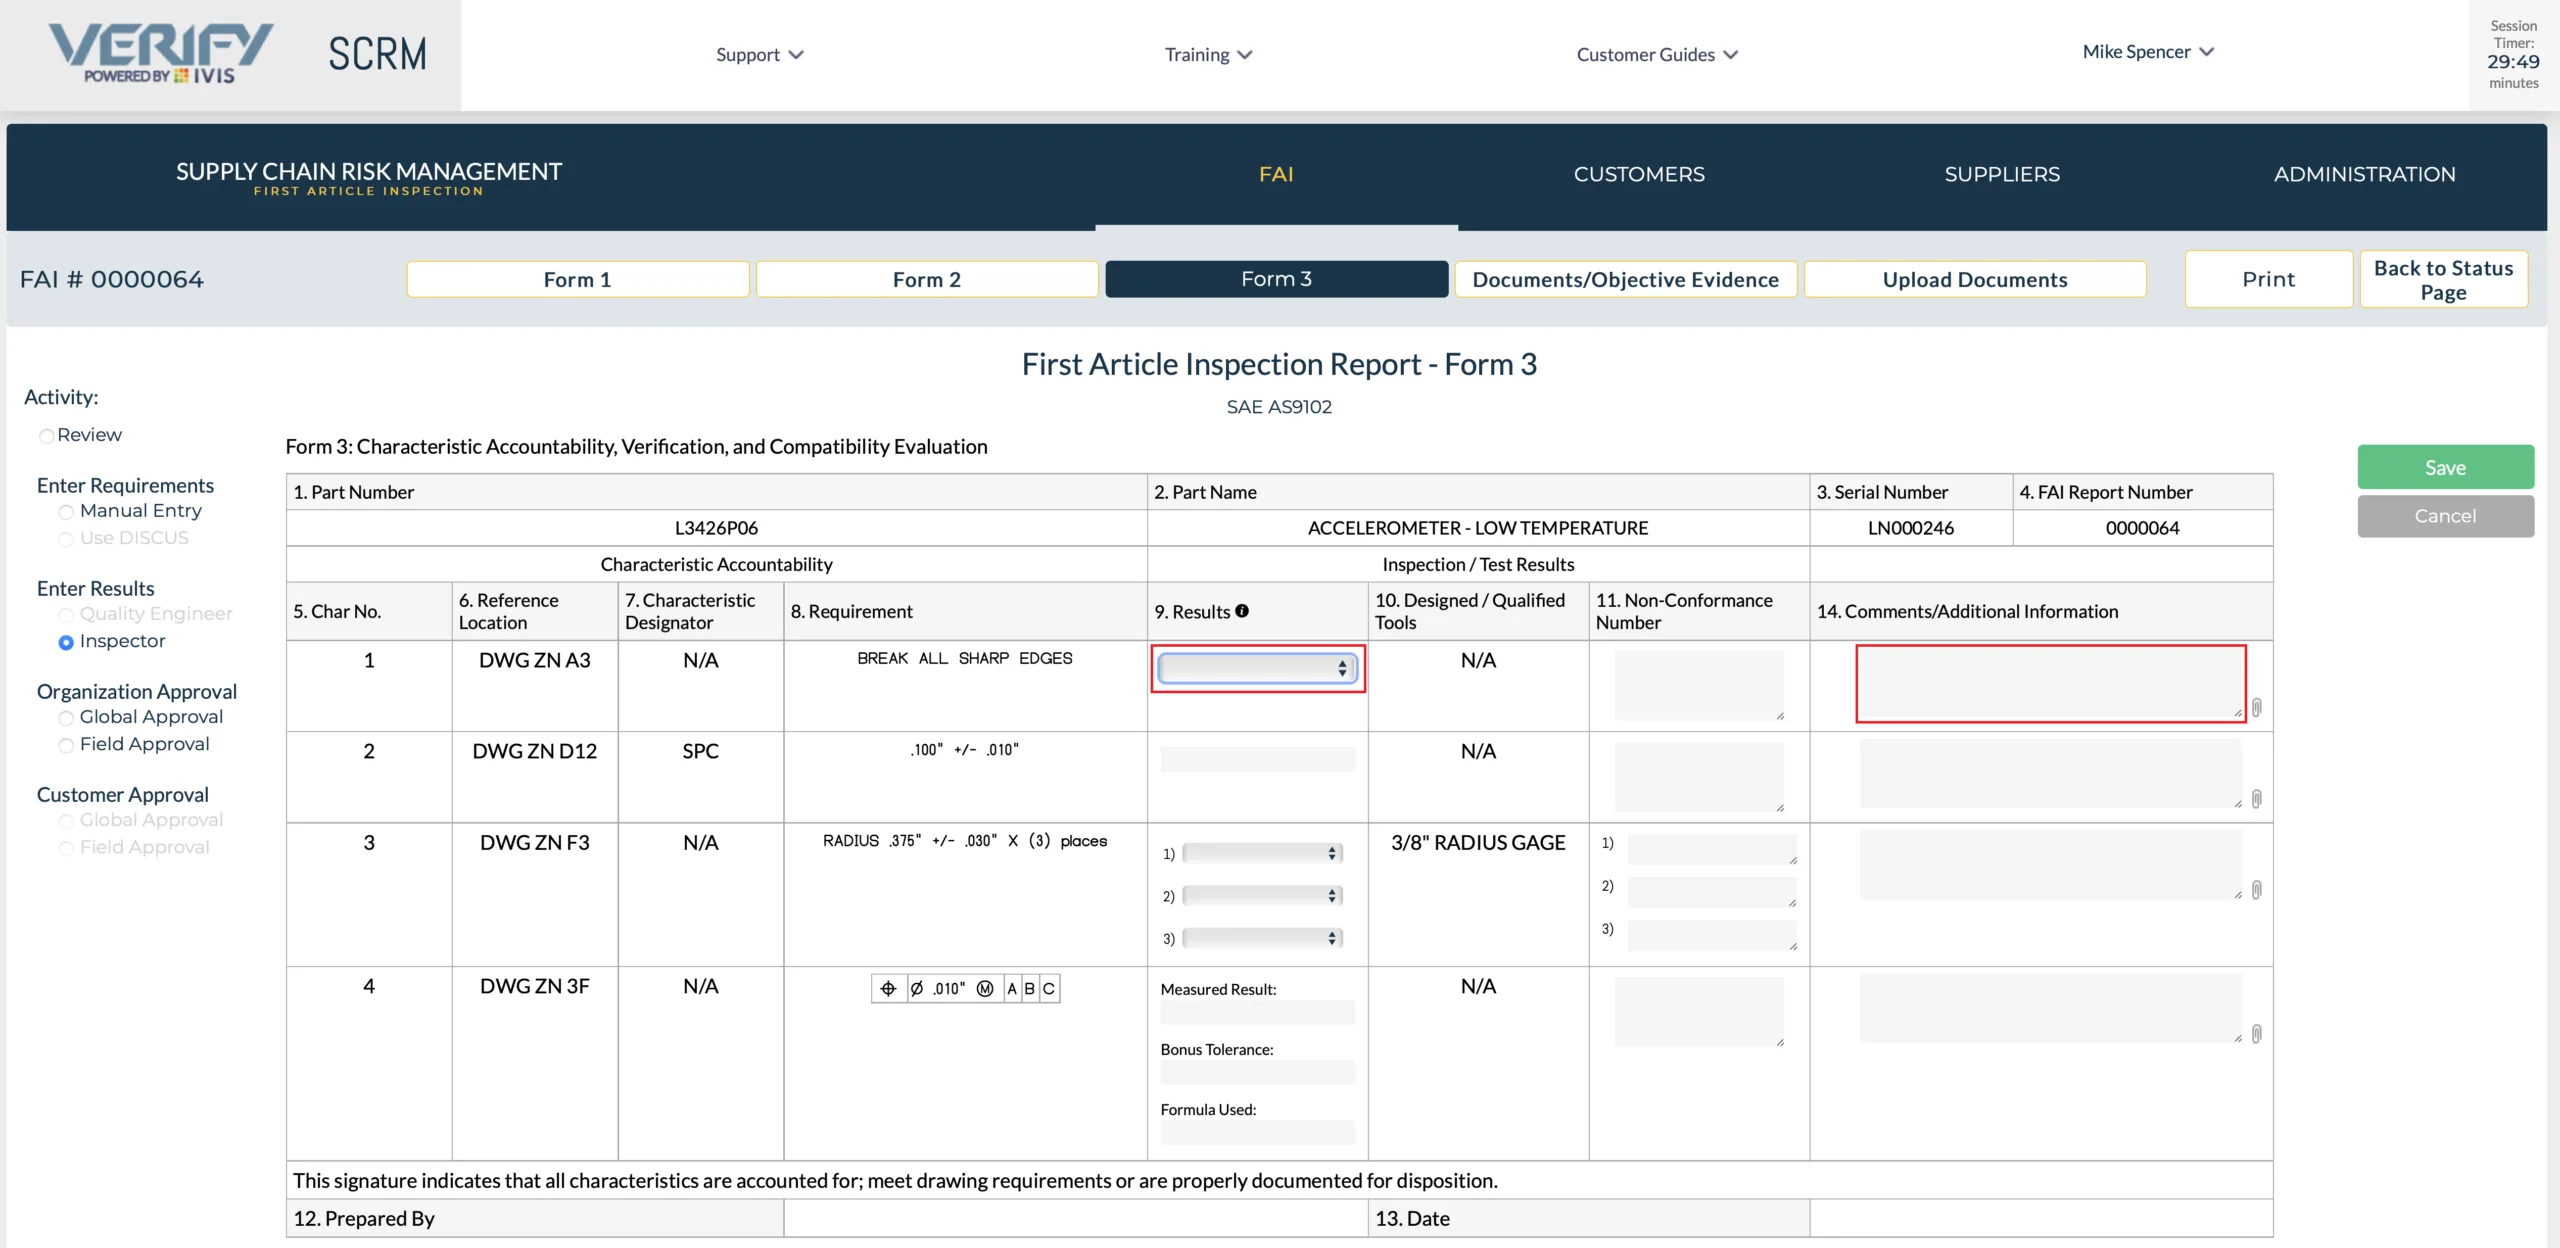2560x1248 pixels.
Task: Click the SCRM header title
Action: 378,54
